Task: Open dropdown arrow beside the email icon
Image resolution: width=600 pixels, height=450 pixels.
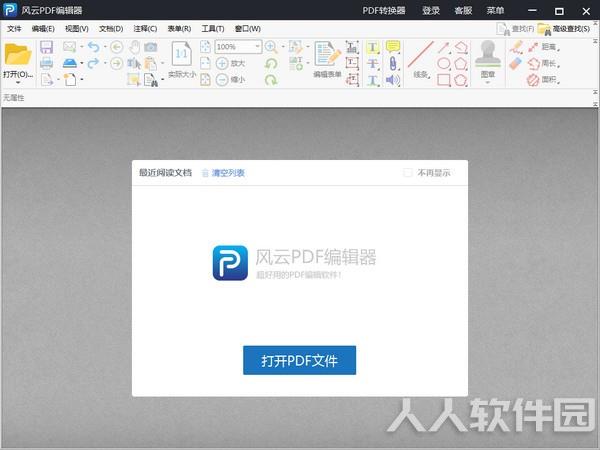Action: point(82,47)
